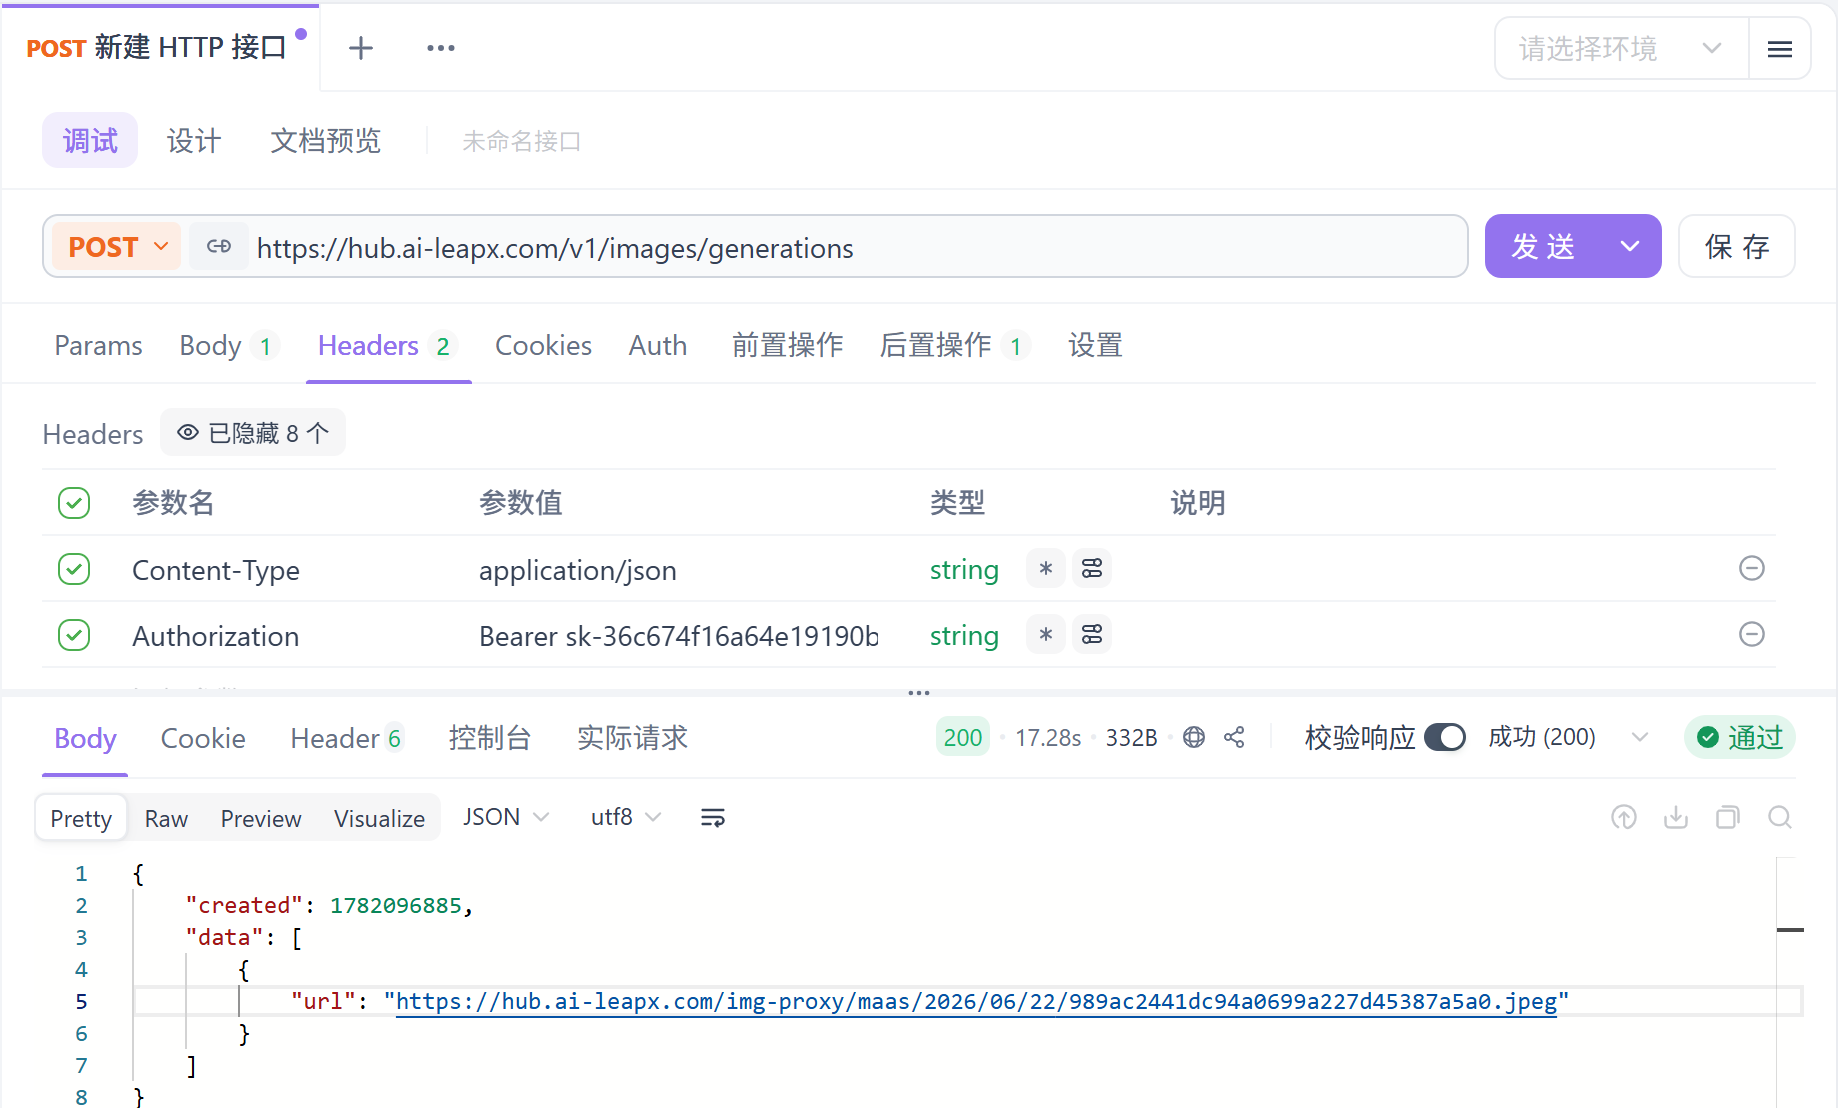Select the POST 新建 HTTP 接口 tab
The width and height of the screenshot is (1838, 1108).
[160, 47]
